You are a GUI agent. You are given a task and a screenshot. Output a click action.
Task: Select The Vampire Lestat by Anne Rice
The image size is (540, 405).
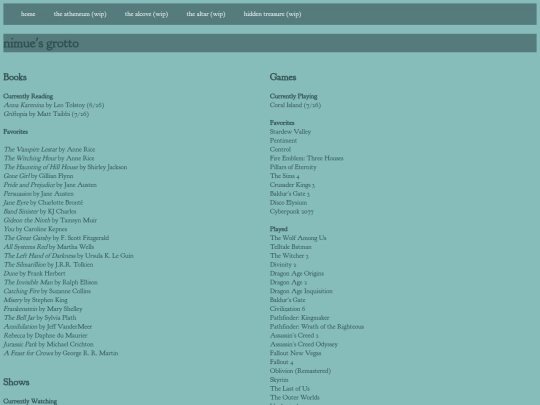49,149
